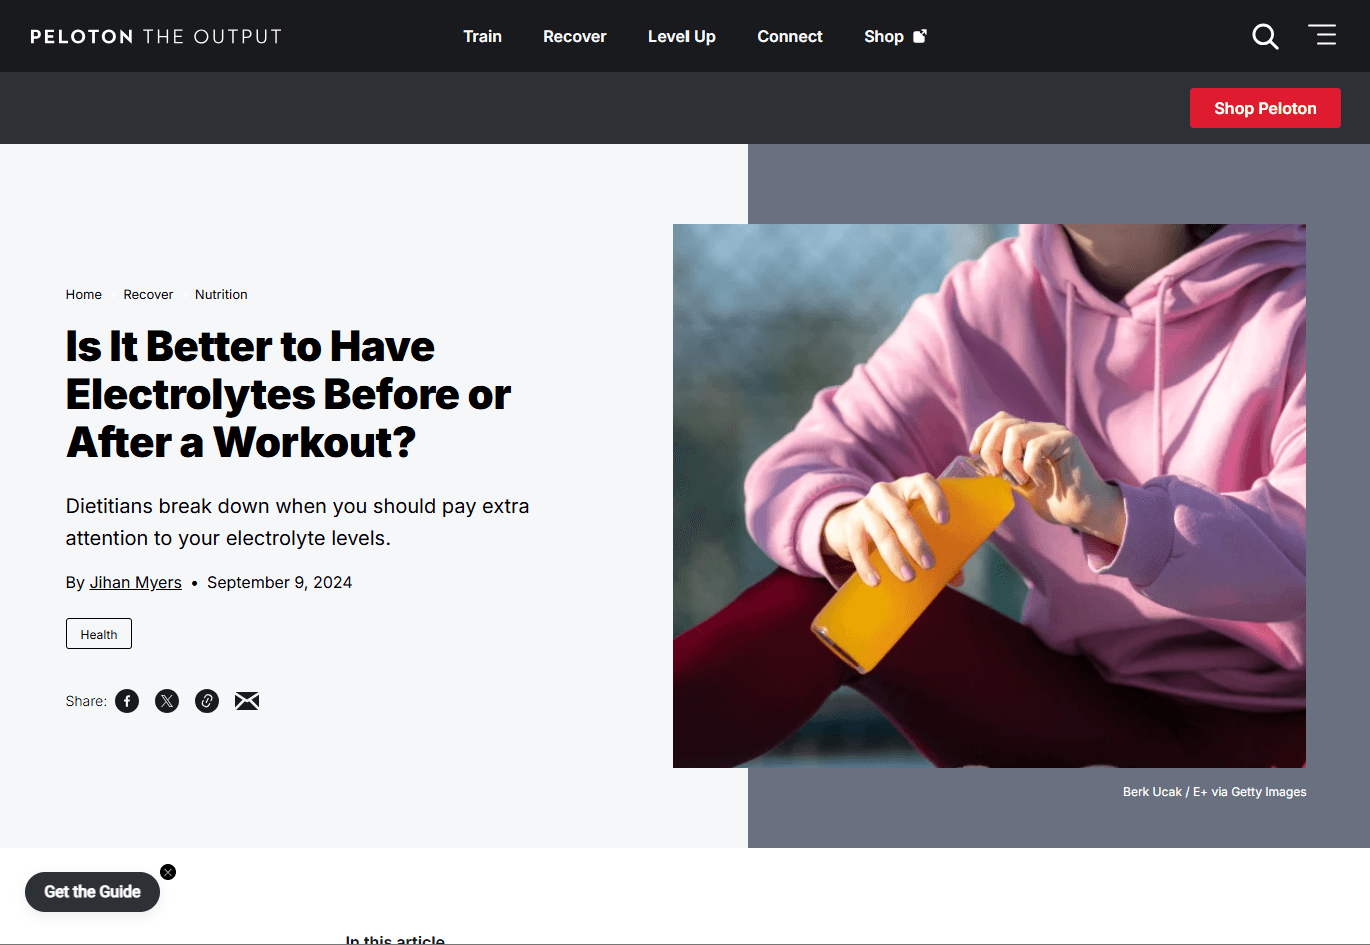Open the Train menu
Viewport: 1370px width, 945px height.
[482, 36]
